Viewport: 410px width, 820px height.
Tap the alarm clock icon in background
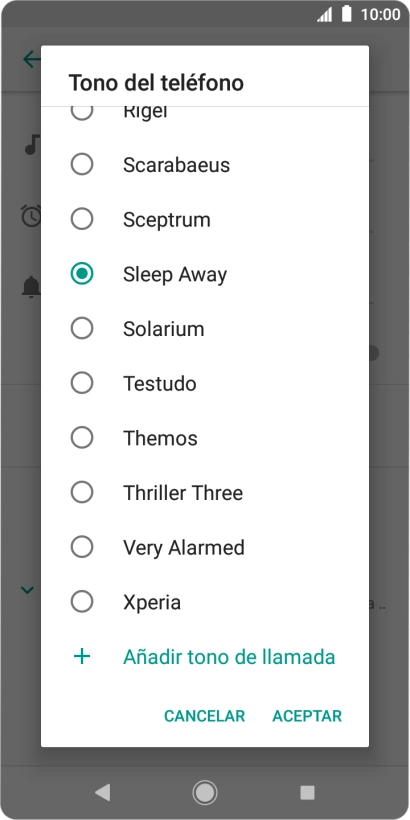31,215
